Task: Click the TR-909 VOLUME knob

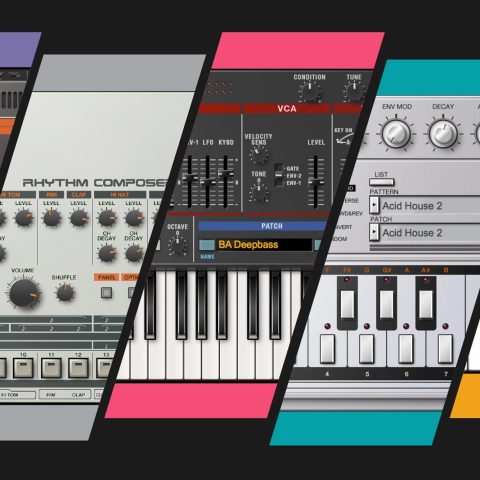Action: 25,293
